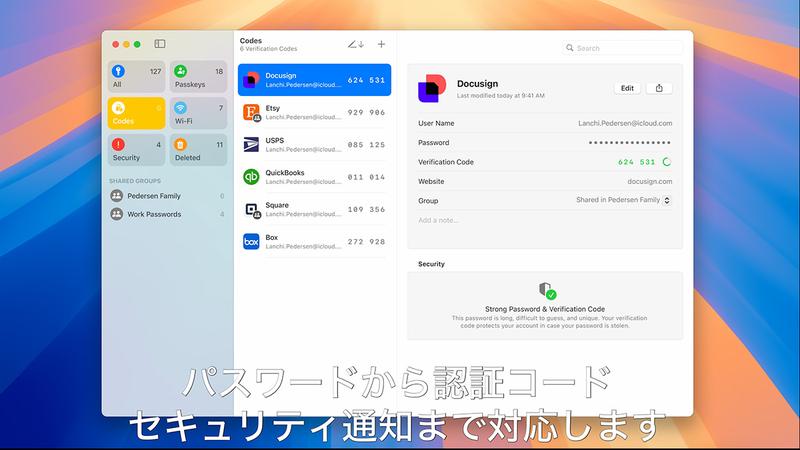Click the Square logo icon

[251, 209]
